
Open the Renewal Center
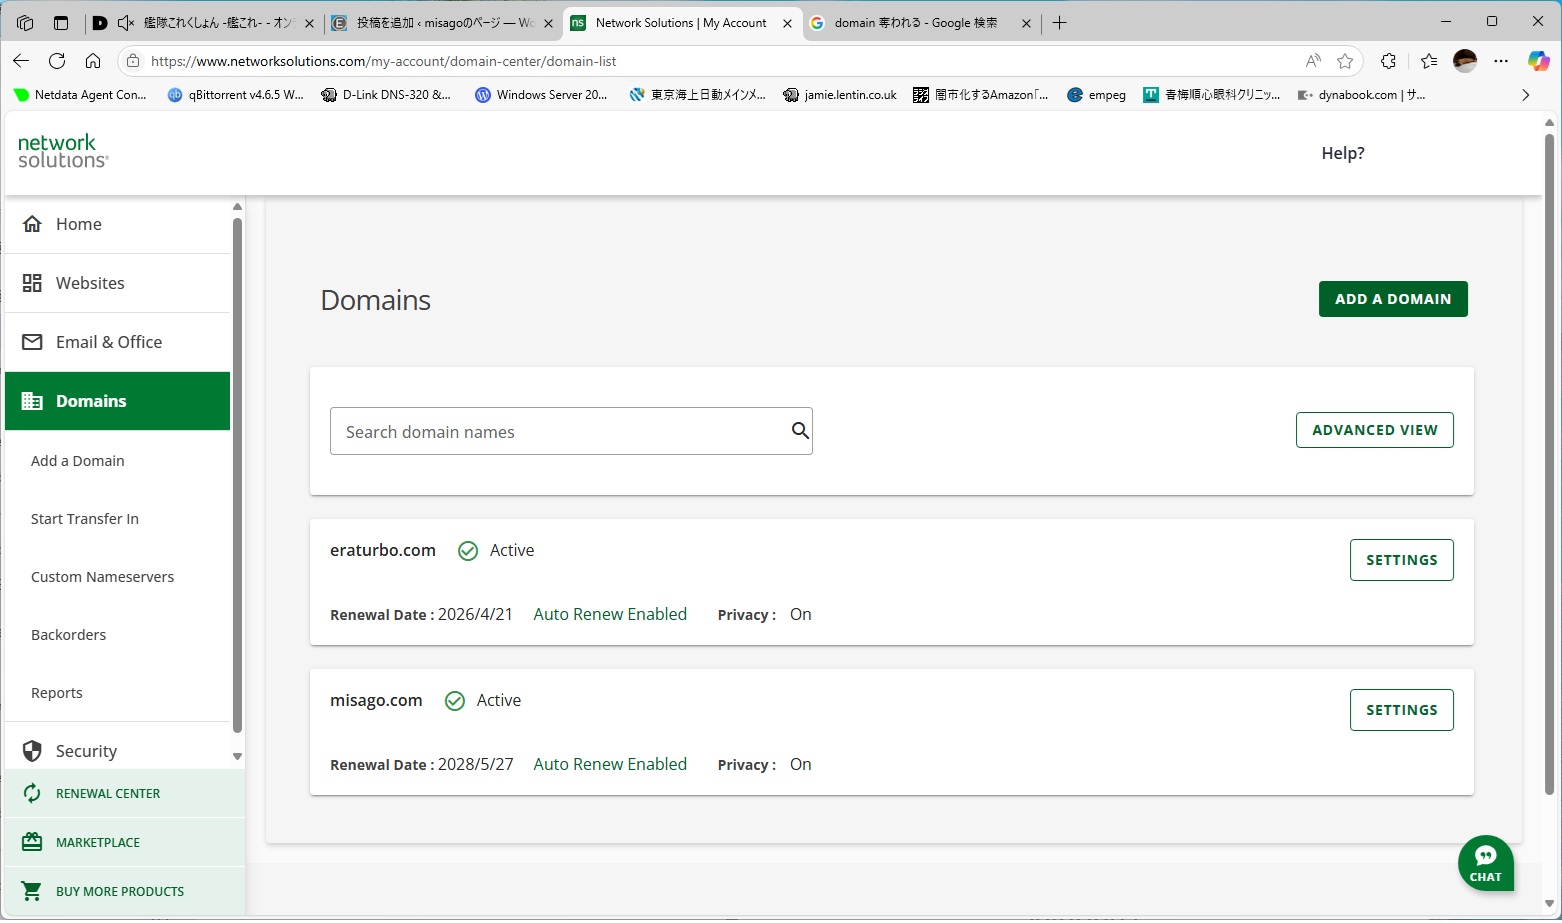click(x=125, y=793)
